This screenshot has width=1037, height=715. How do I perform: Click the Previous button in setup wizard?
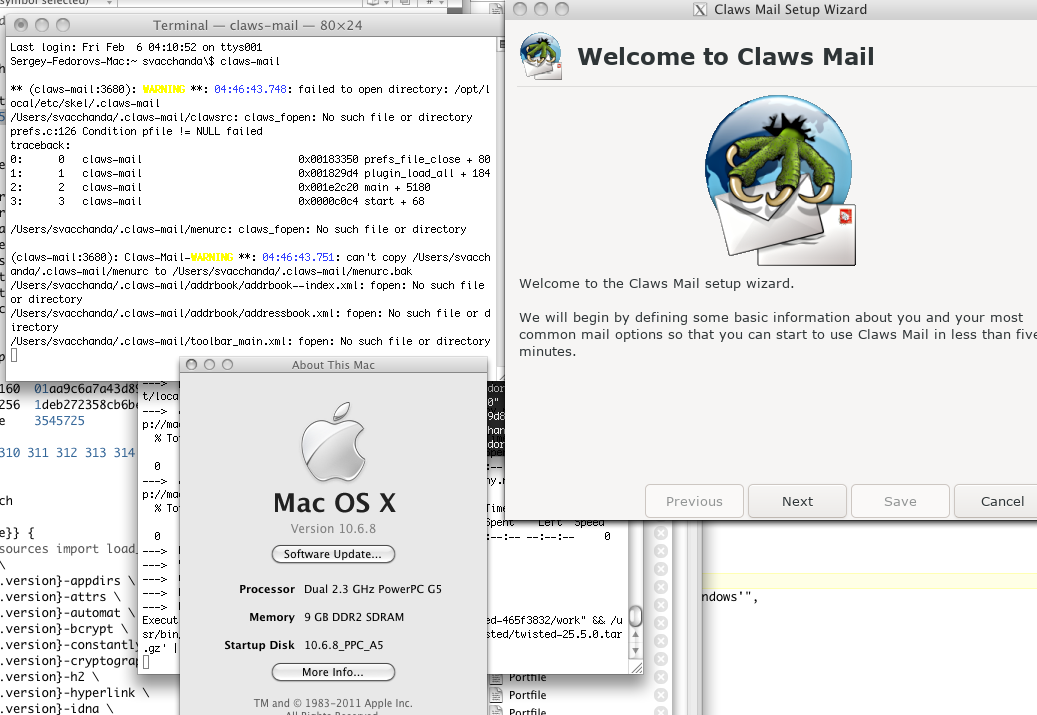[x=694, y=501]
